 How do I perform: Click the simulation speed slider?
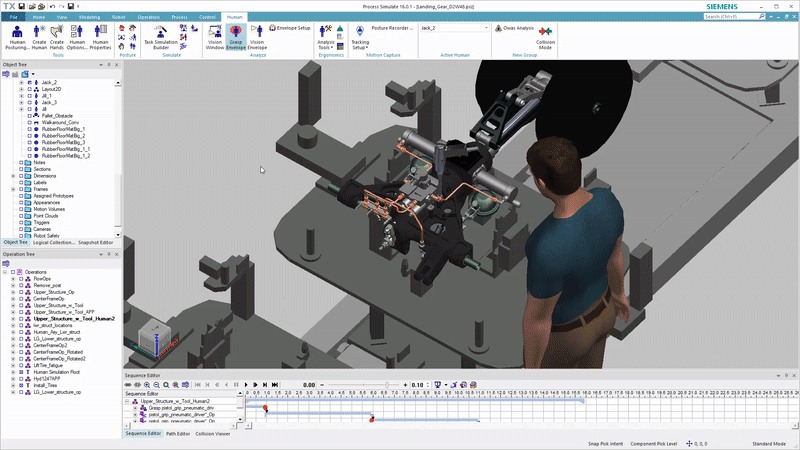[387, 384]
